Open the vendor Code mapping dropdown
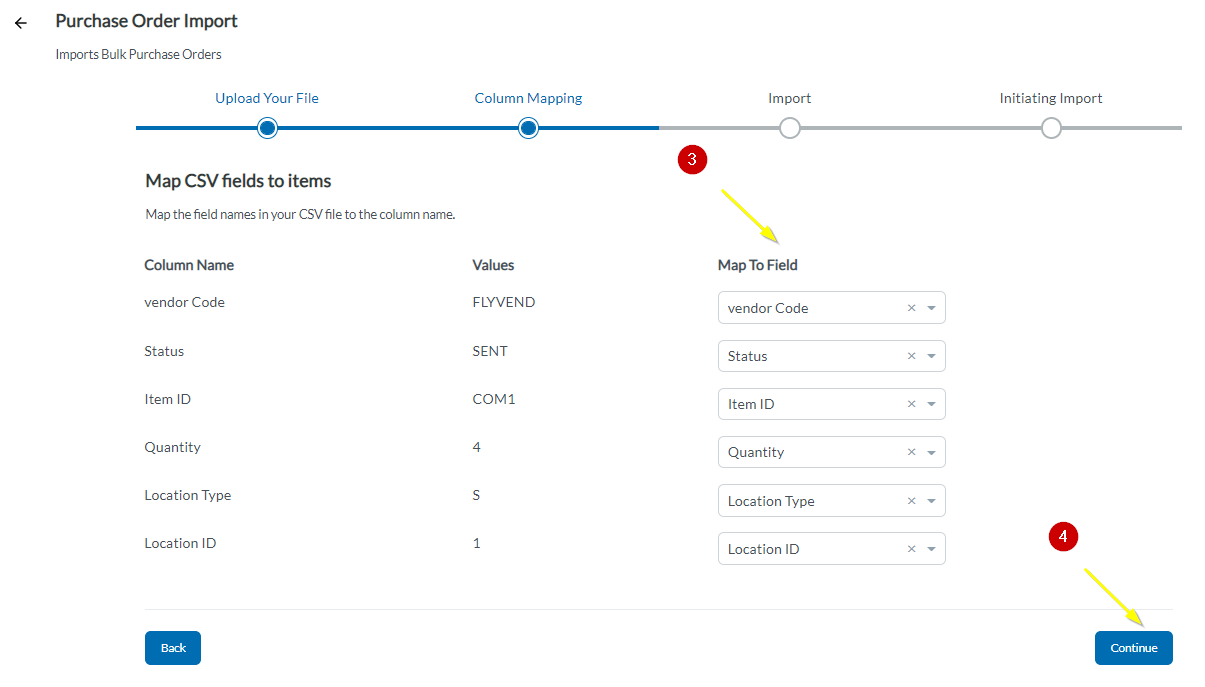The height and width of the screenshot is (687, 1205). tap(931, 307)
